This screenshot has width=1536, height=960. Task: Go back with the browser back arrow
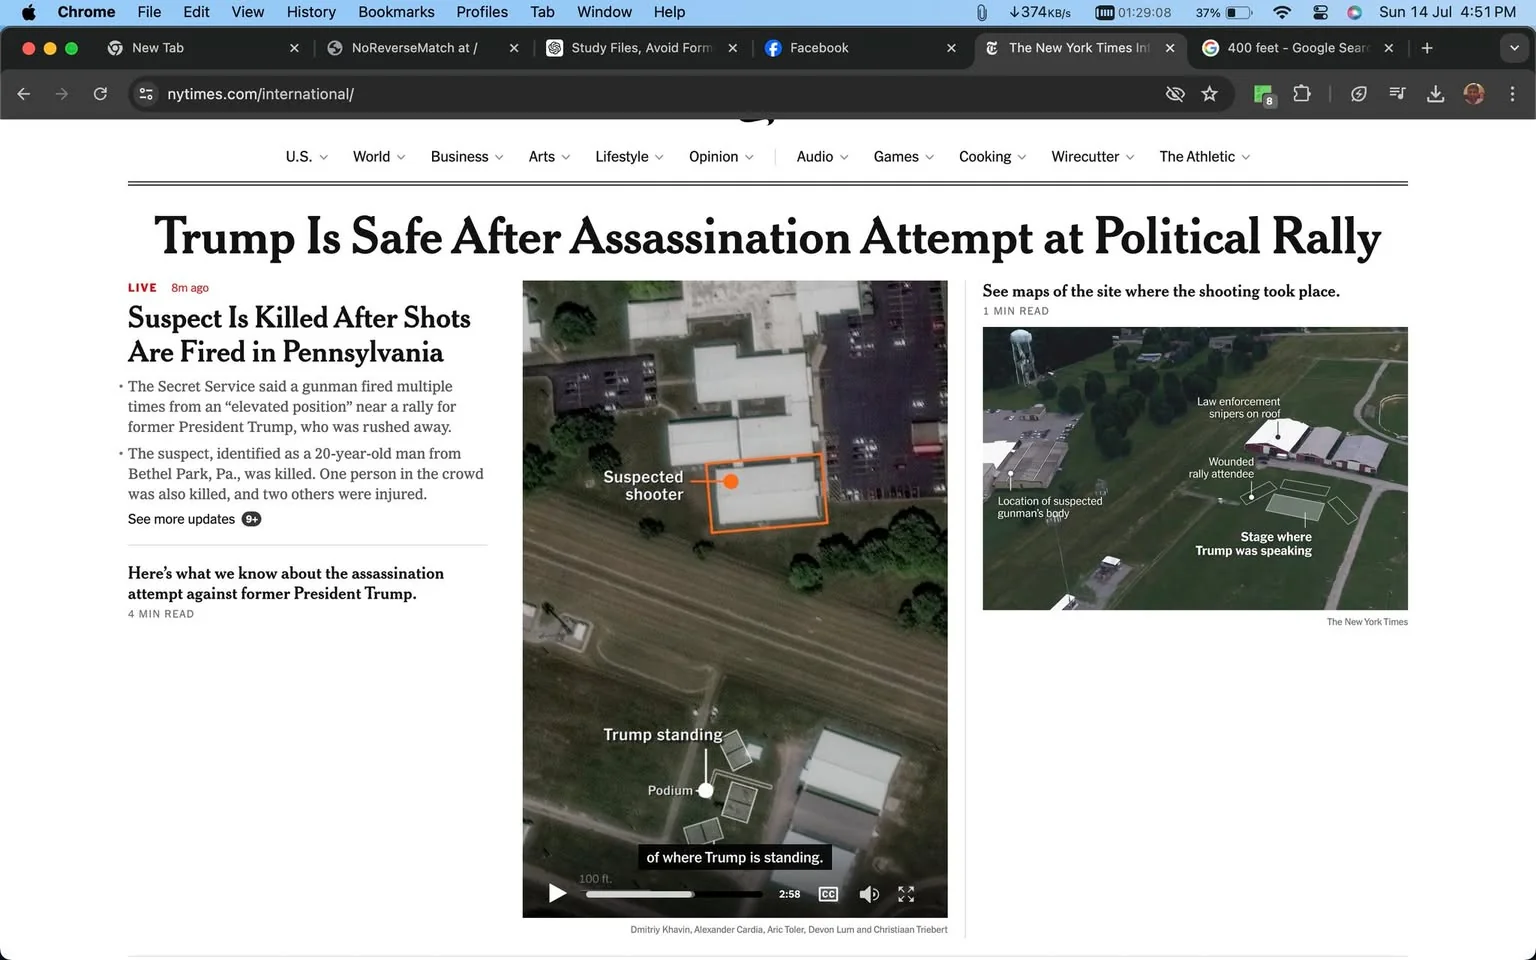(24, 94)
